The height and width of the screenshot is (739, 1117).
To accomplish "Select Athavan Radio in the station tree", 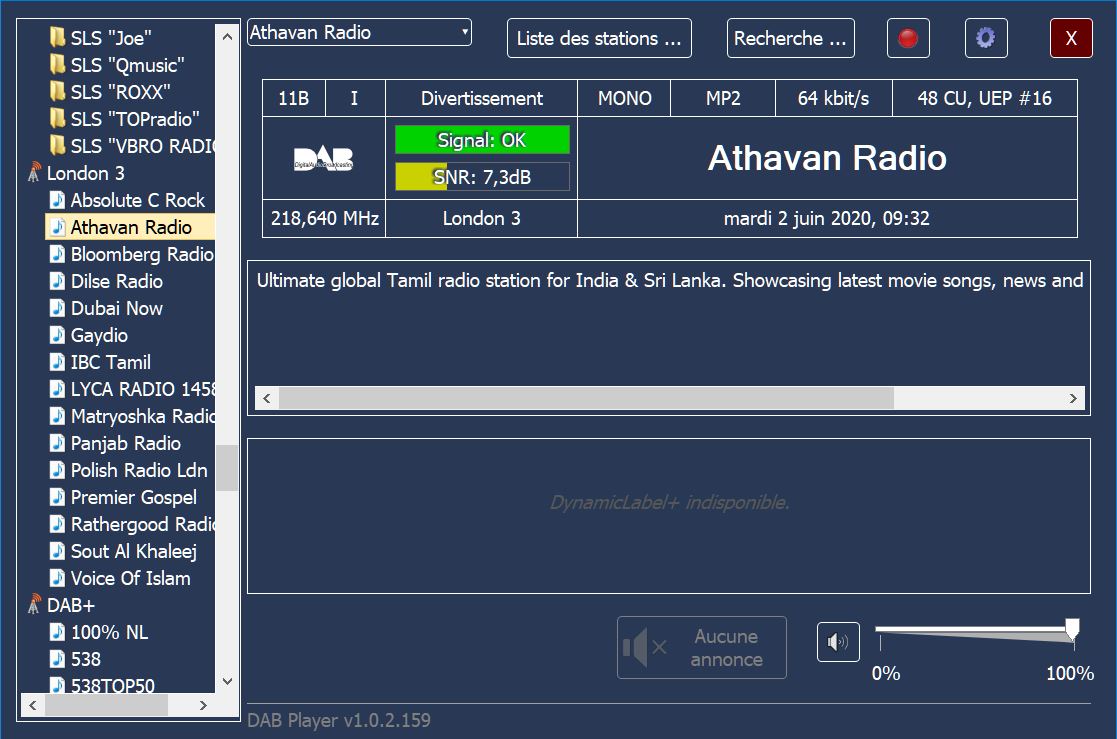I will pyautogui.click(x=131, y=227).
